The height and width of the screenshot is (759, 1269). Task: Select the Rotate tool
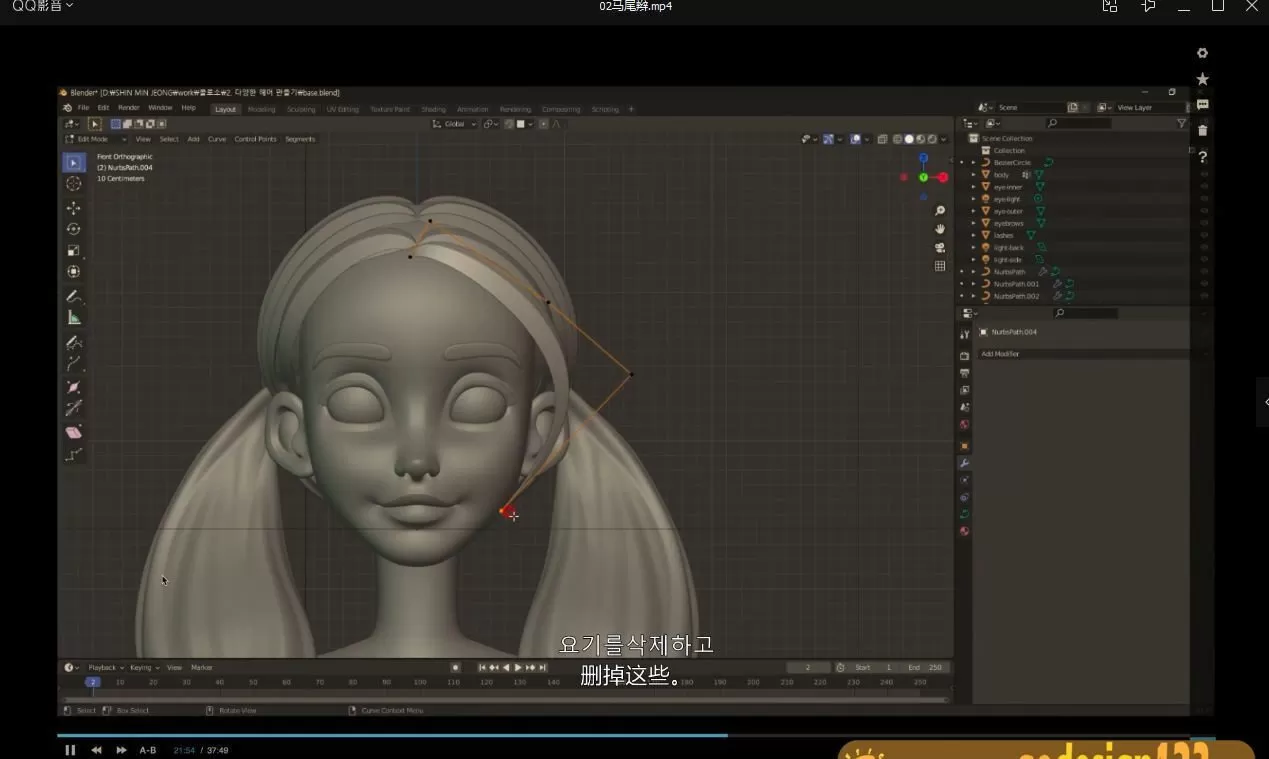point(73,228)
